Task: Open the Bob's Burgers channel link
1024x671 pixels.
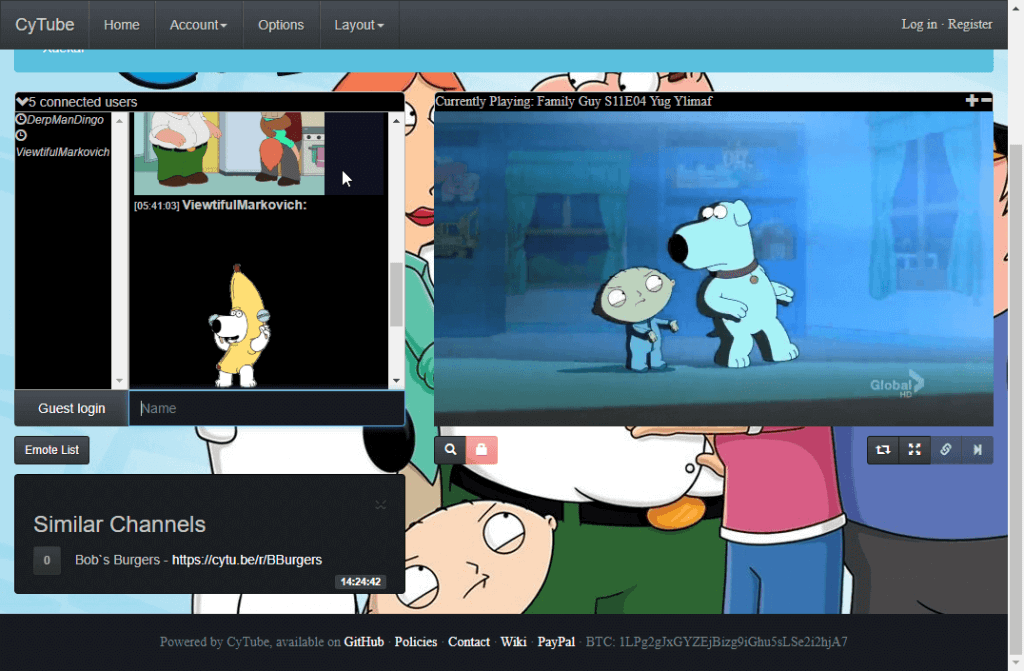Action: 247,560
